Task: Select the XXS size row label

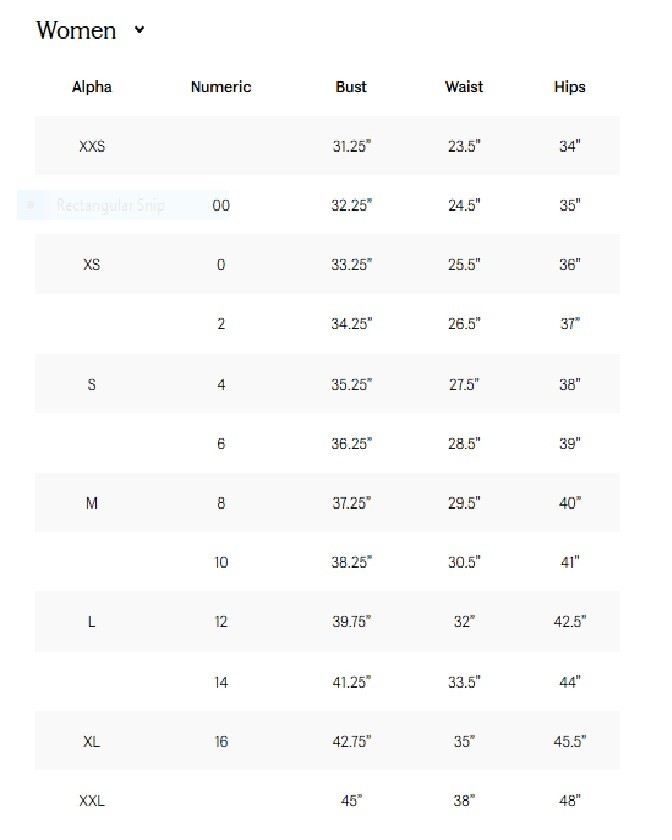Action: [x=92, y=146]
